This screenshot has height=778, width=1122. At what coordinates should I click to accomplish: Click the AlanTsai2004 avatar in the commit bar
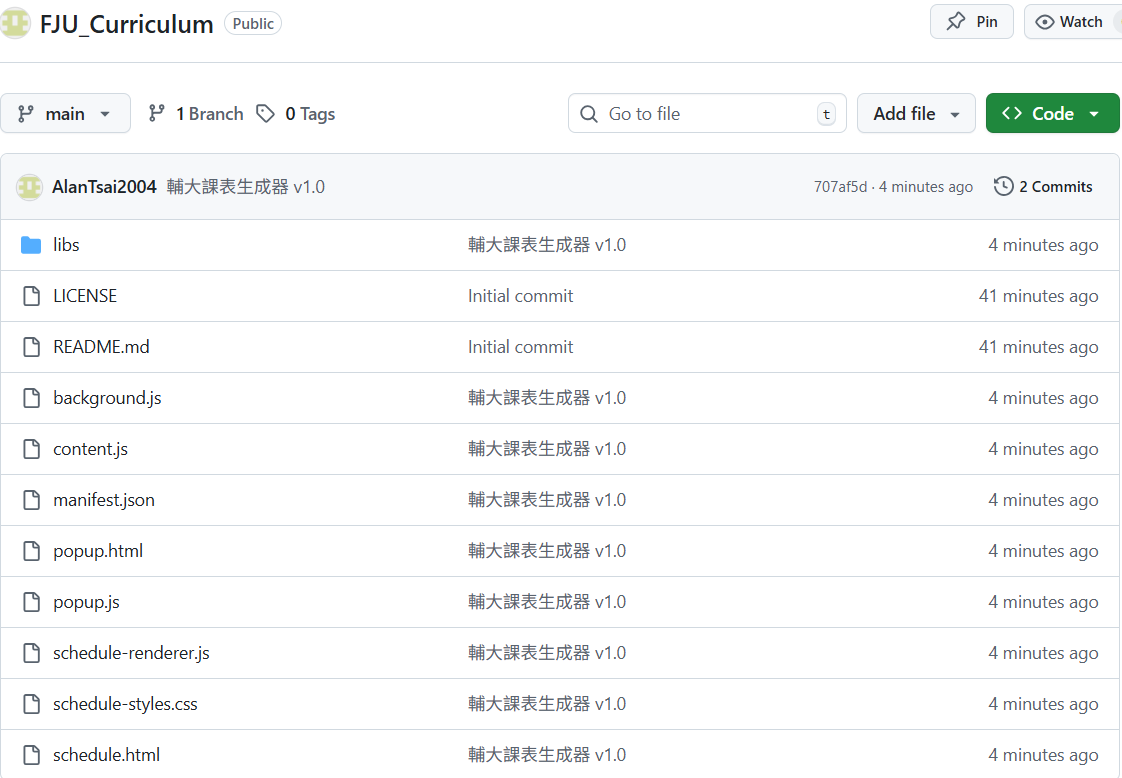coord(29,187)
